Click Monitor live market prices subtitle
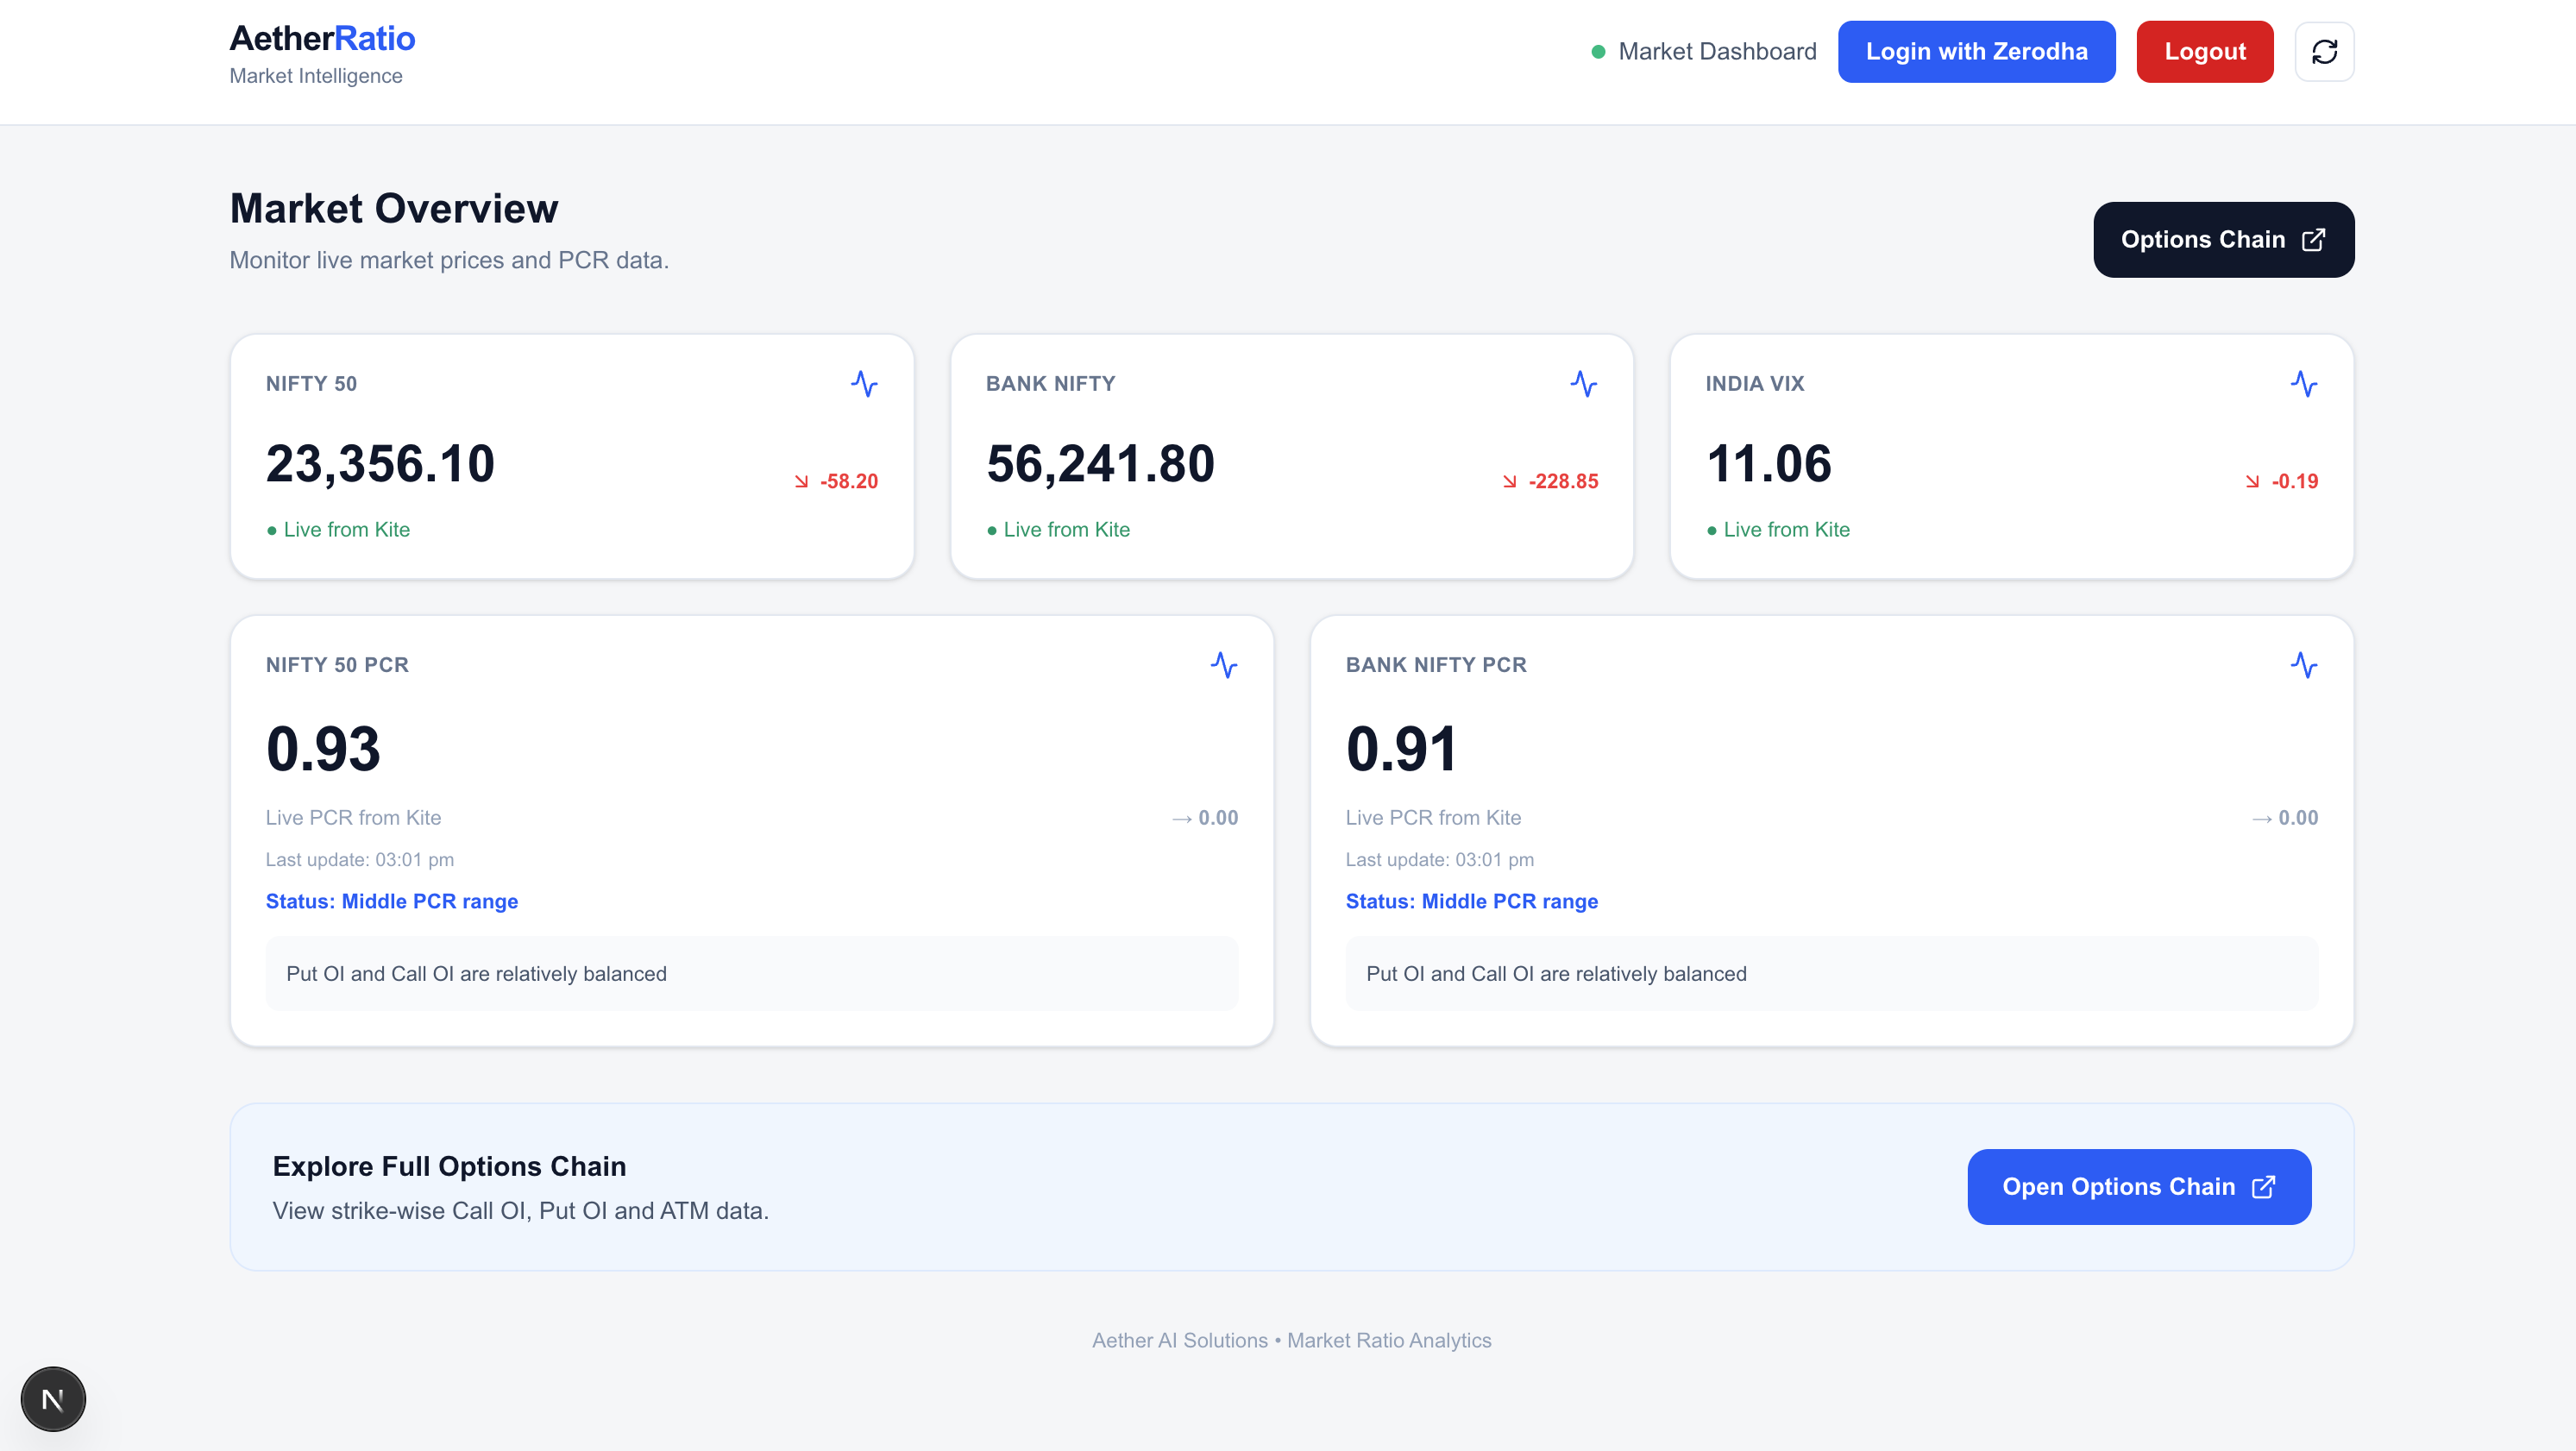This screenshot has height=1451, width=2576. tap(449, 261)
